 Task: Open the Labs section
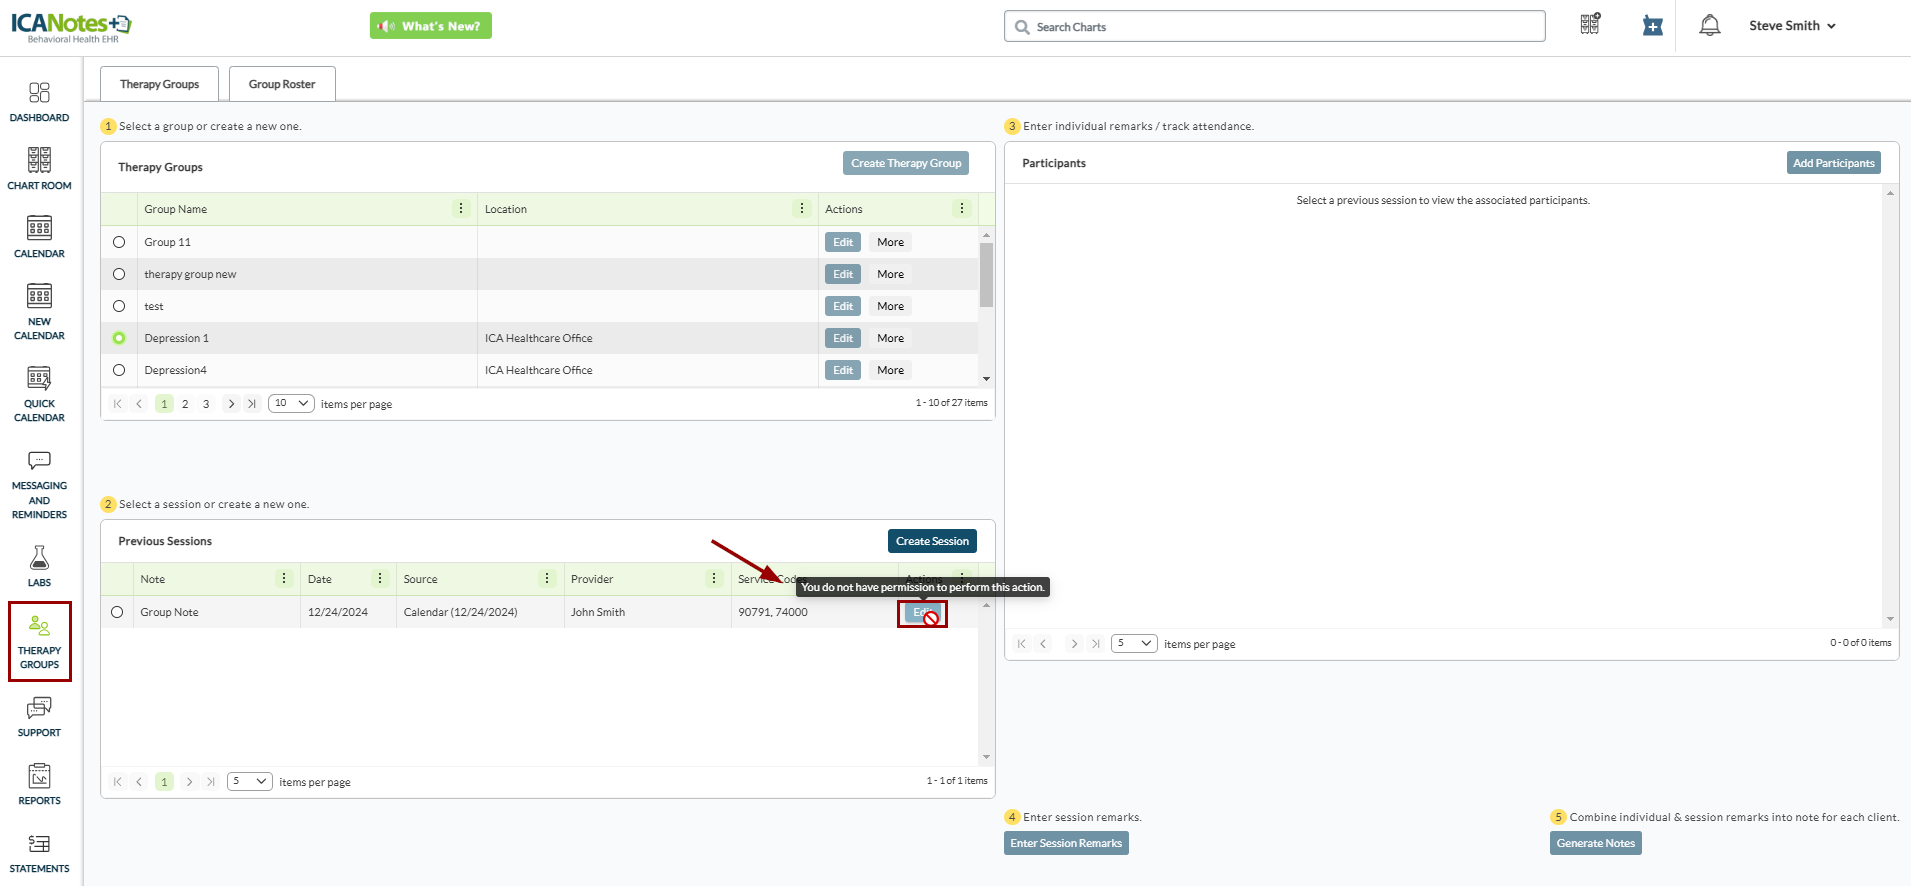(39, 566)
